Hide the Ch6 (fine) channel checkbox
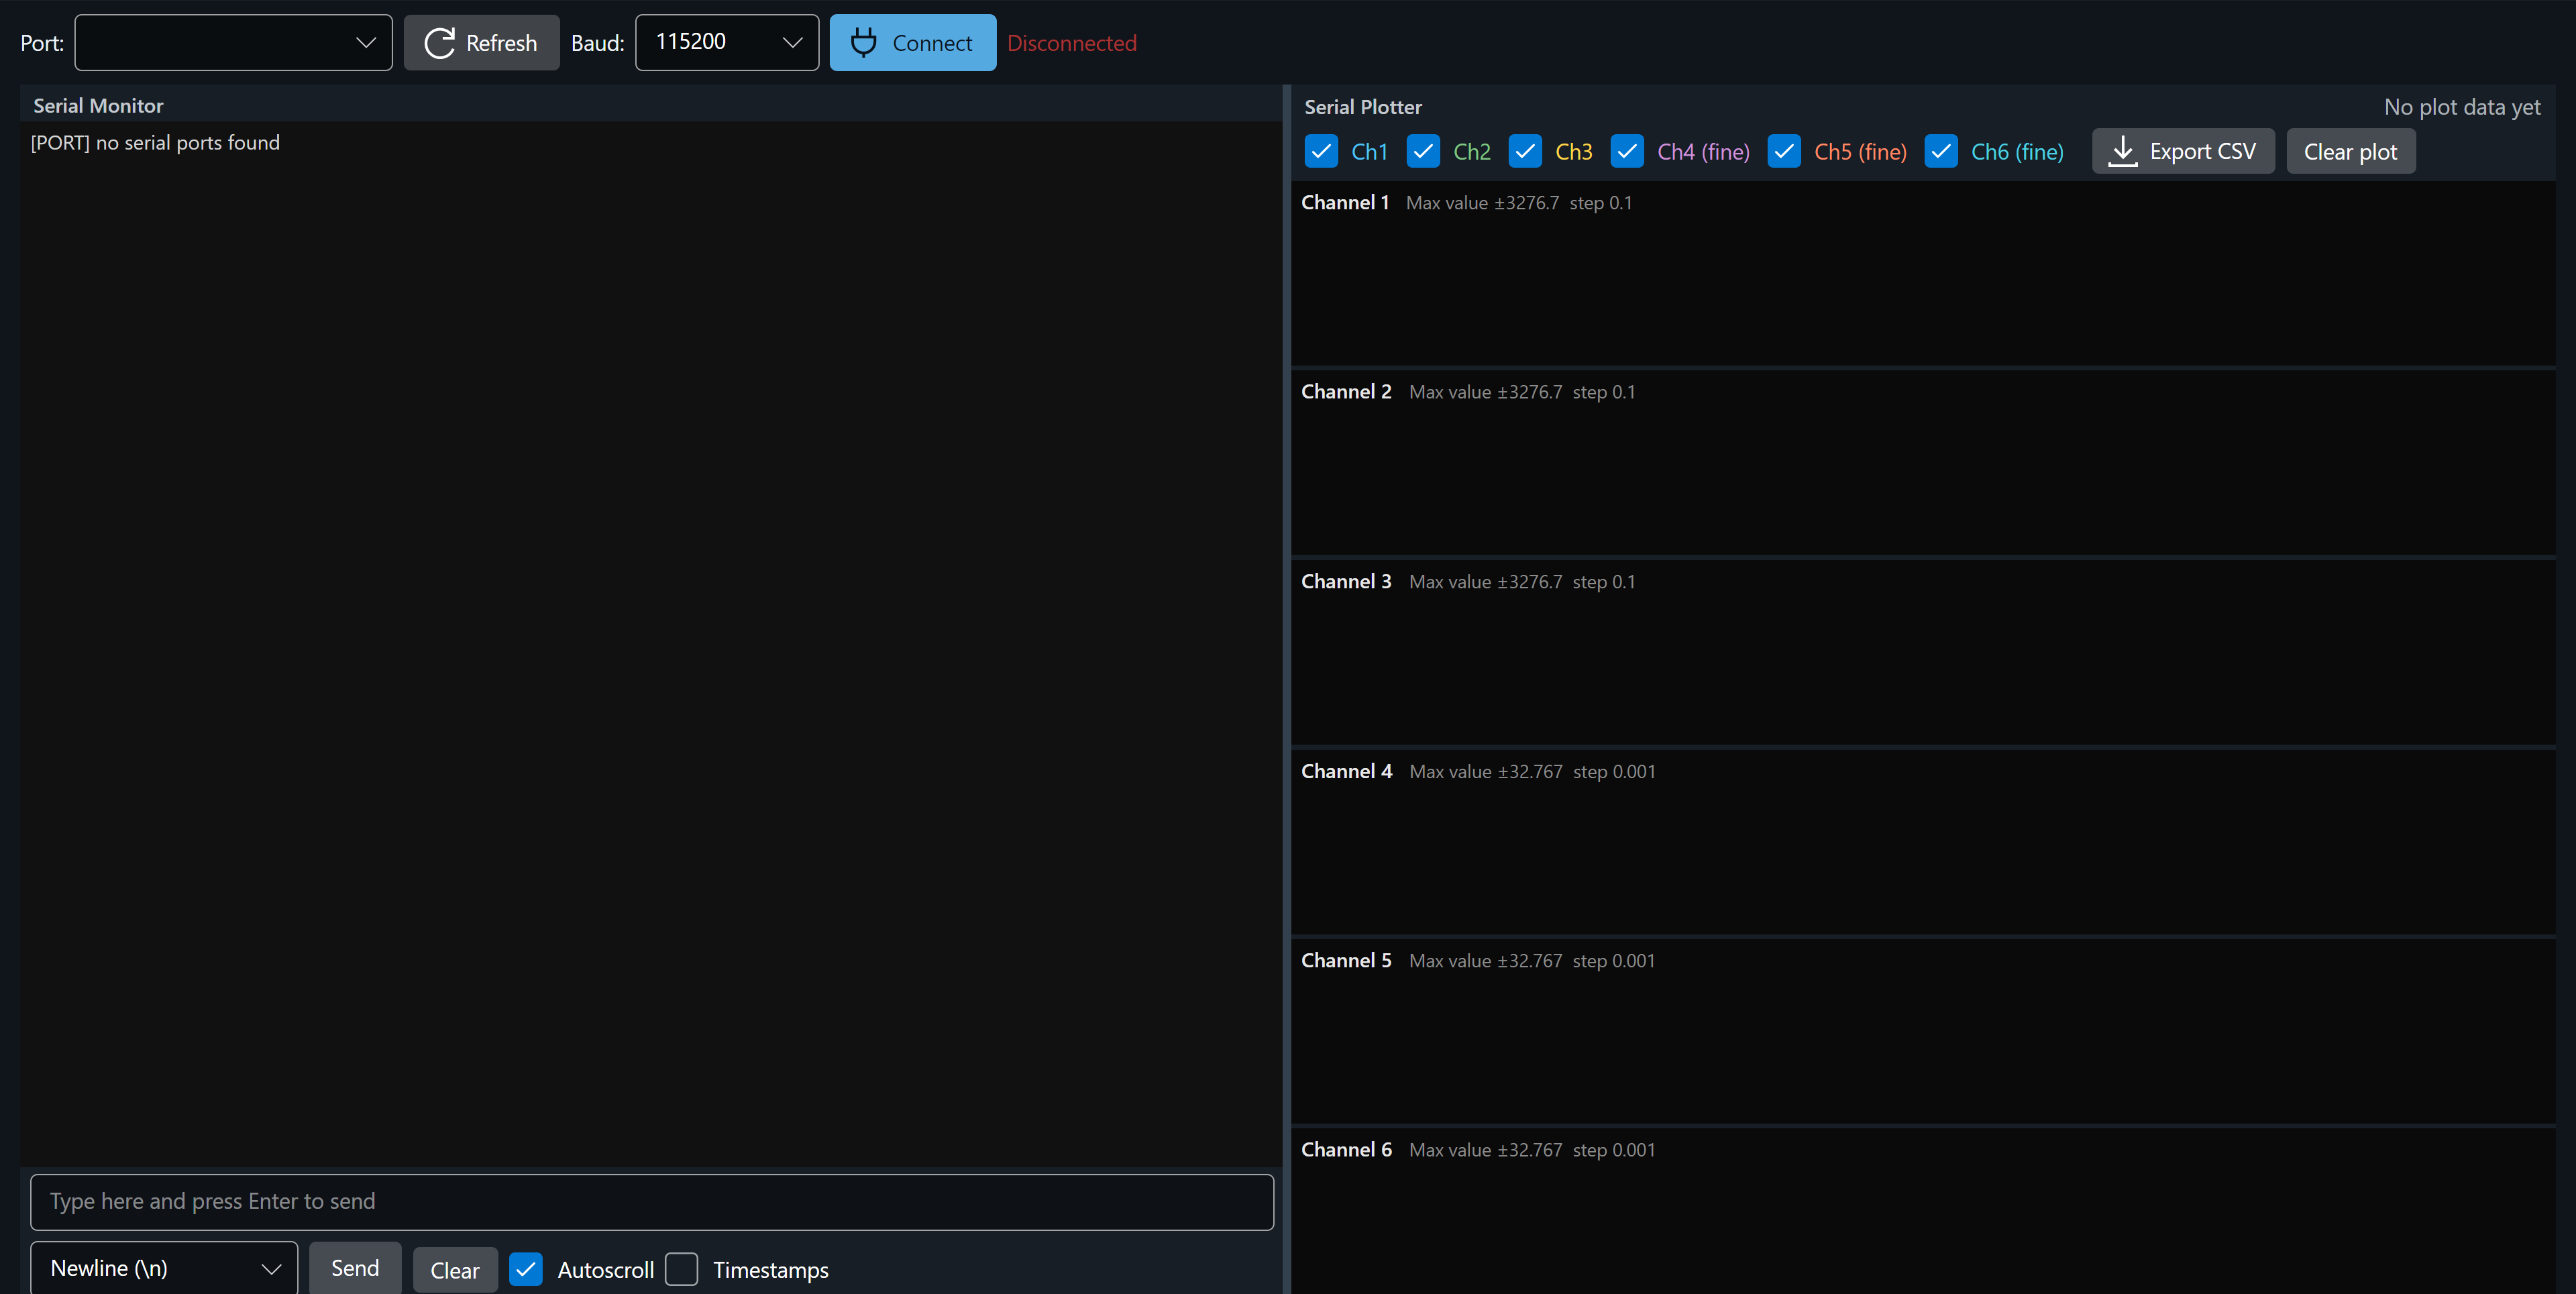Viewport: 2576px width, 1294px height. click(x=1941, y=151)
